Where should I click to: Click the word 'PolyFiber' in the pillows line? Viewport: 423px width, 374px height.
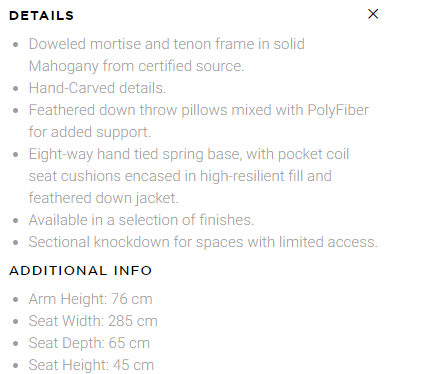(x=338, y=110)
